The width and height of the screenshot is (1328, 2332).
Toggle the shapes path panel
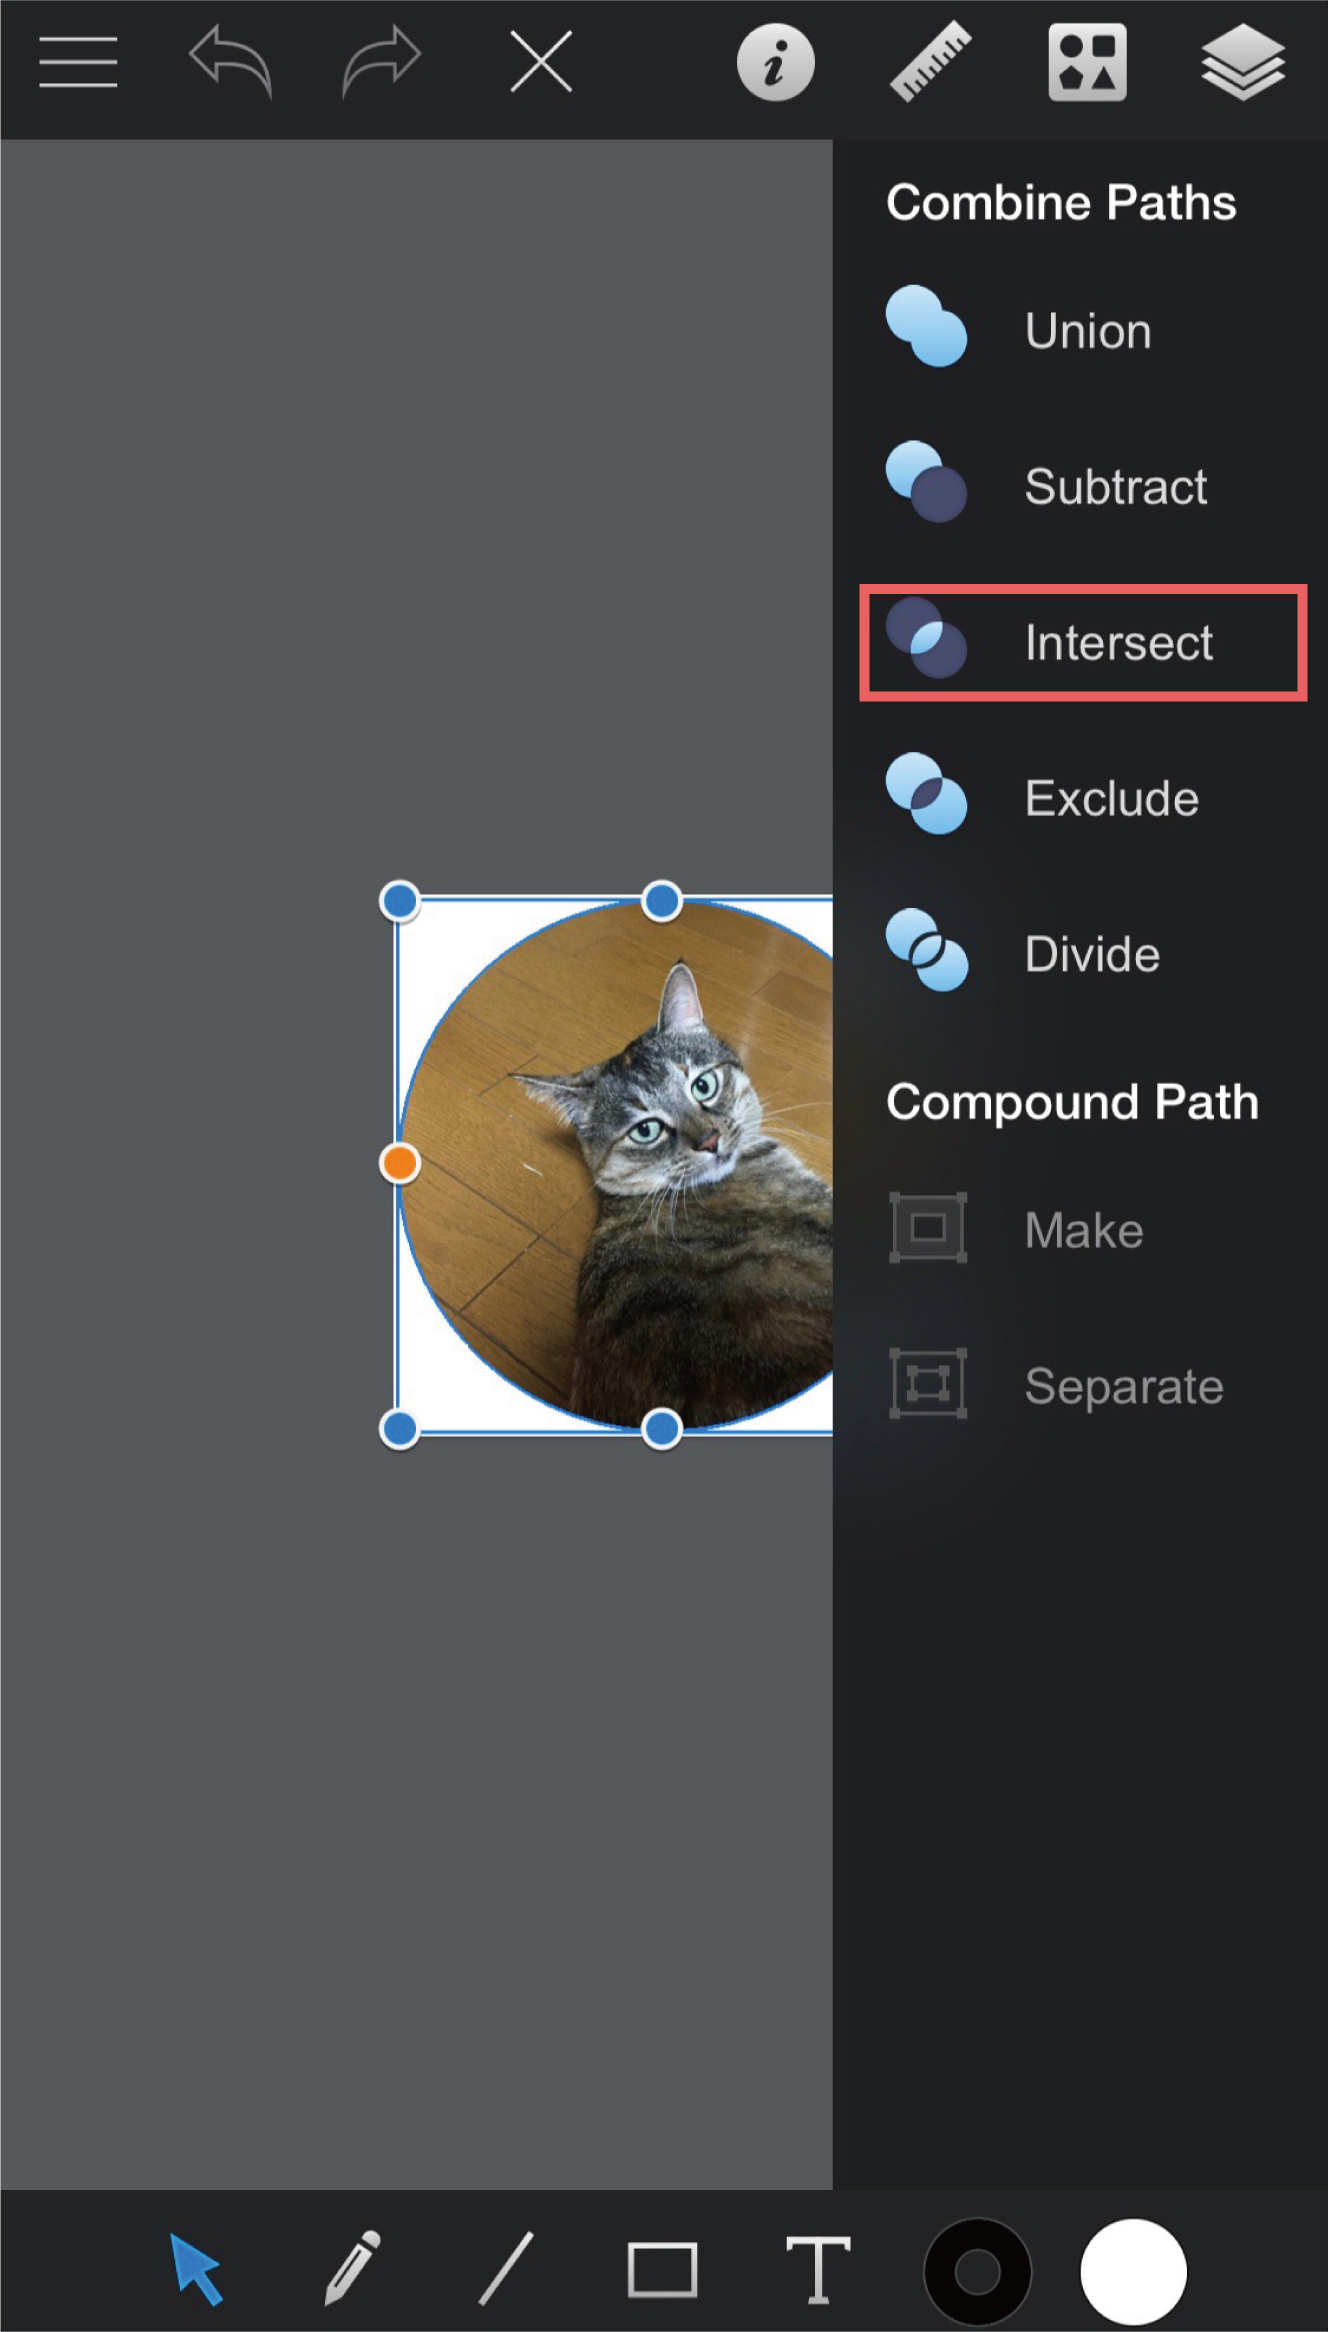(1087, 62)
